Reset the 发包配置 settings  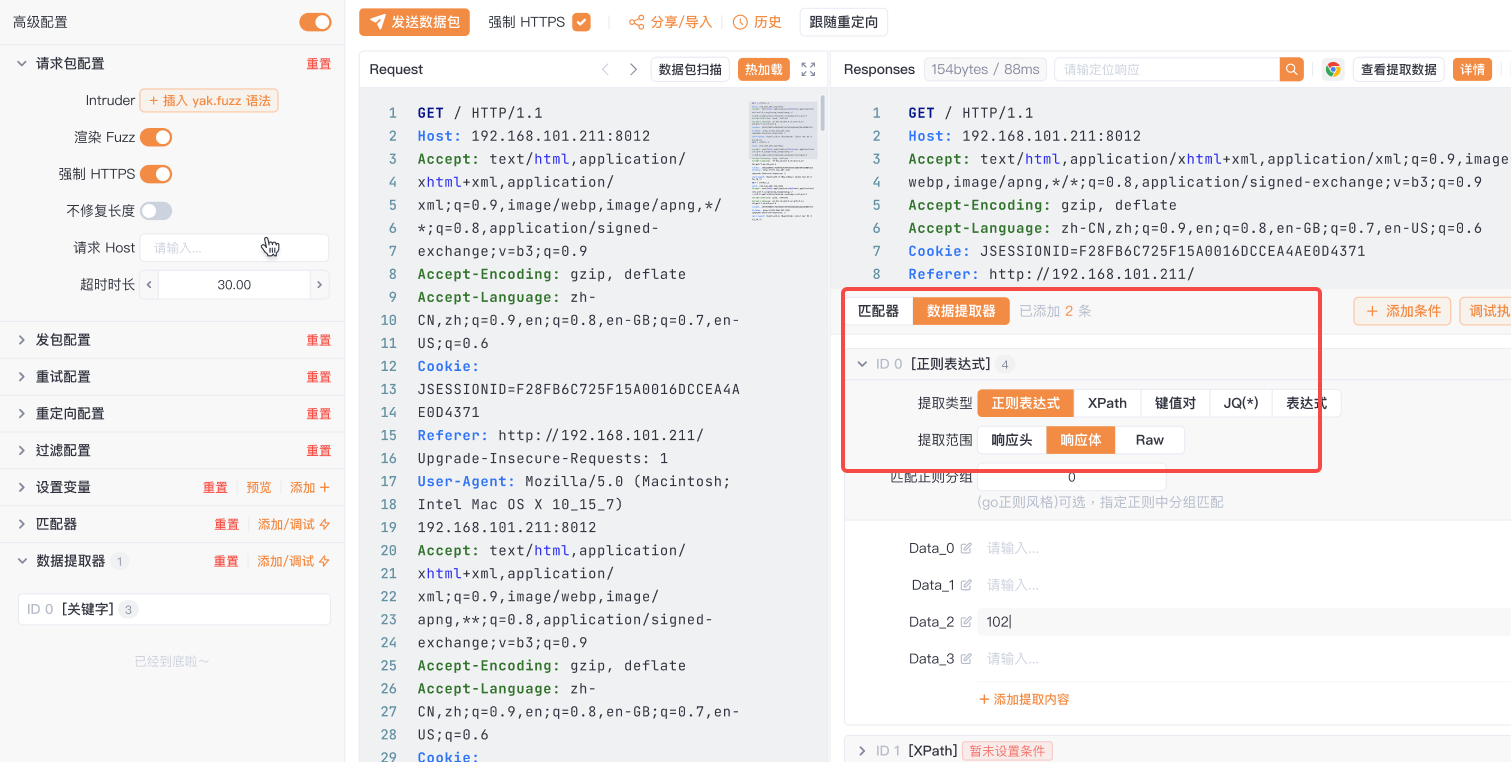(319, 340)
